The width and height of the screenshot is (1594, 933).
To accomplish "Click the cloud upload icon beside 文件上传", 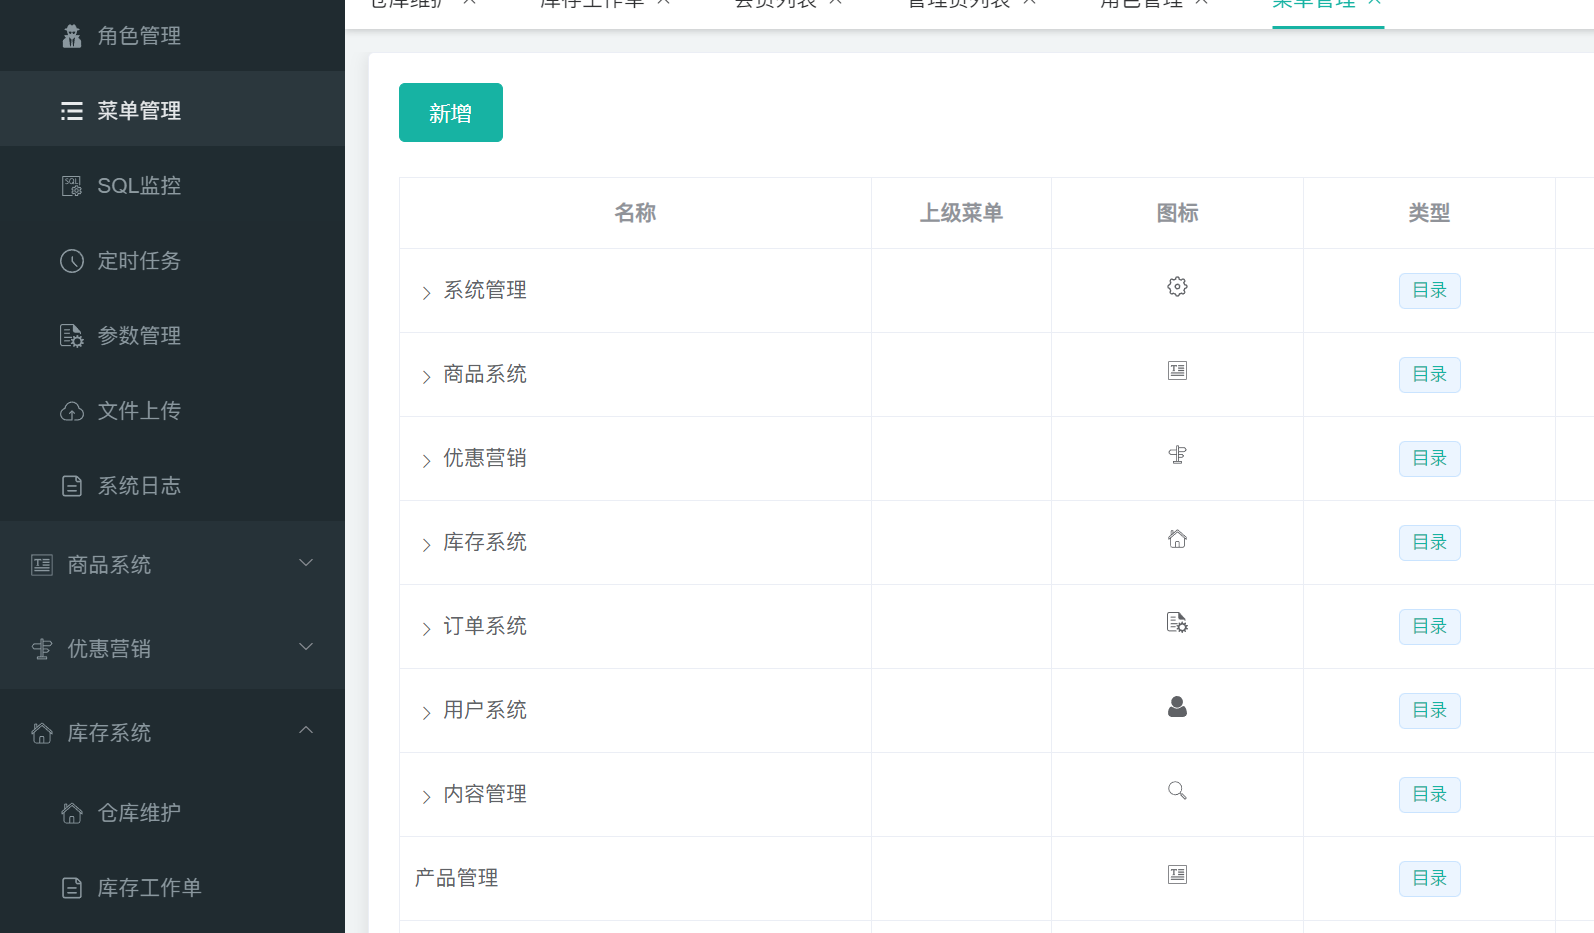I will coord(72,411).
